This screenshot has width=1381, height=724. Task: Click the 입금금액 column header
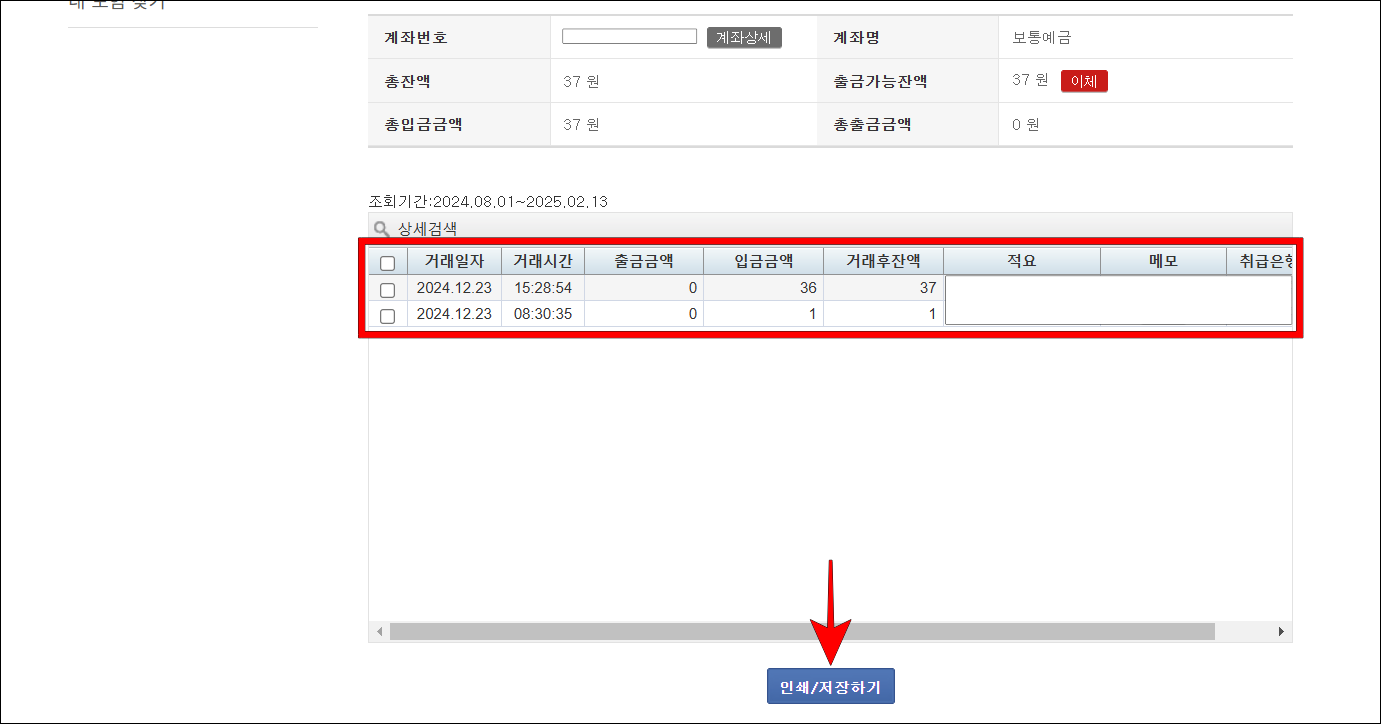tap(763, 260)
